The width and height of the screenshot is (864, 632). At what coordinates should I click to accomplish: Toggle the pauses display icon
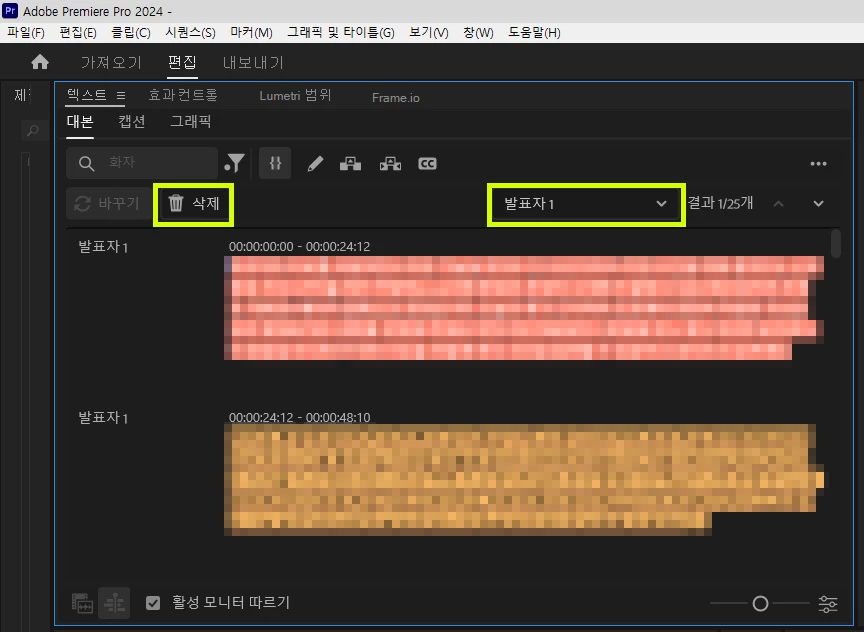pyautogui.click(x=275, y=163)
